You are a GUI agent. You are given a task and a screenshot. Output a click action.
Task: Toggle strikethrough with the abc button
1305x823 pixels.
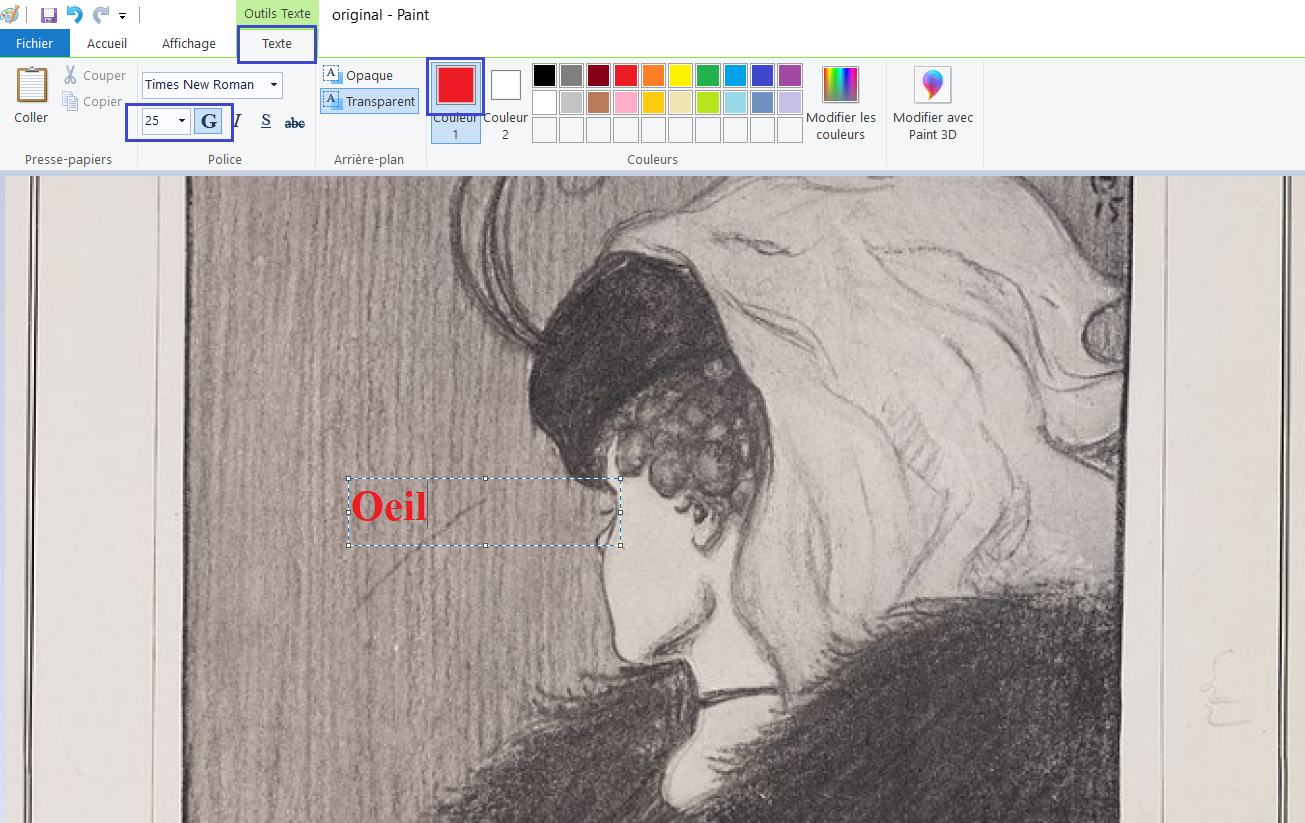pyautogui.click(x=295, y=122)
